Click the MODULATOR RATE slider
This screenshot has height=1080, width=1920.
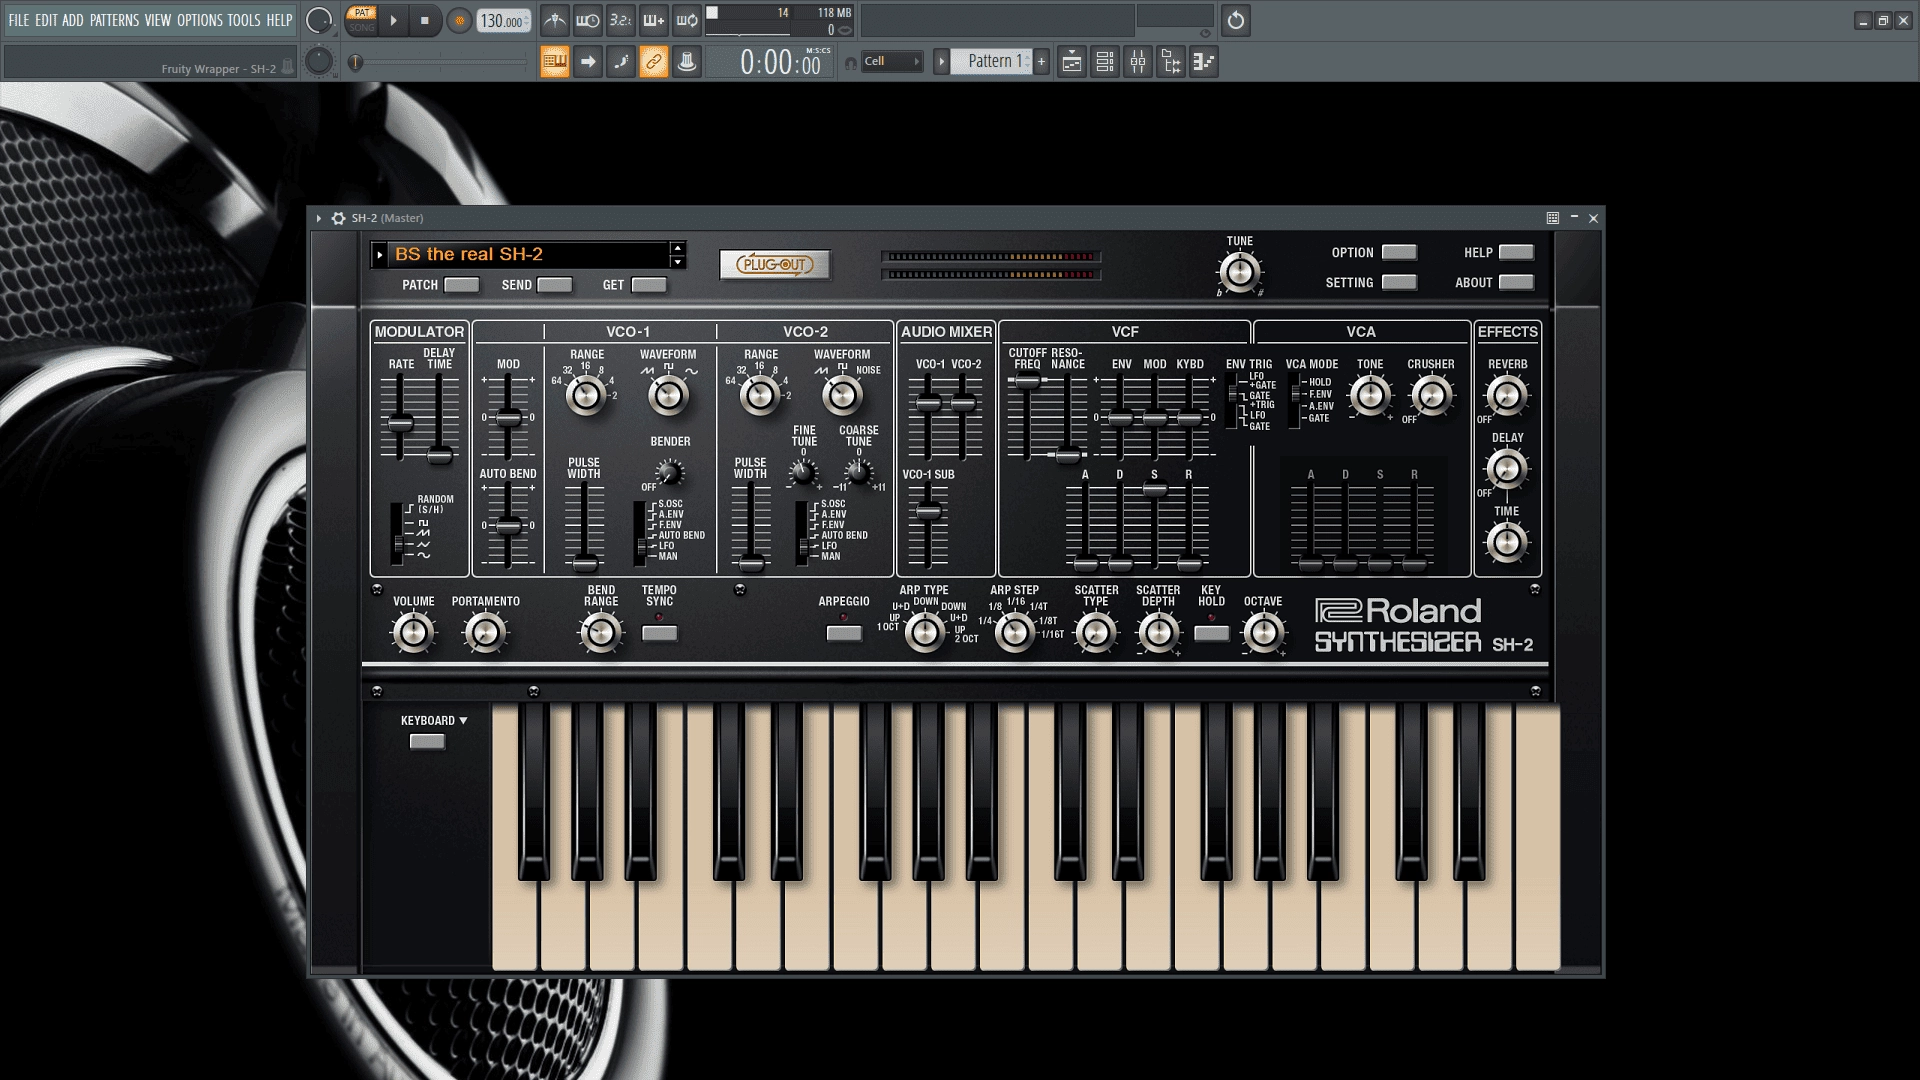(400, 423)
